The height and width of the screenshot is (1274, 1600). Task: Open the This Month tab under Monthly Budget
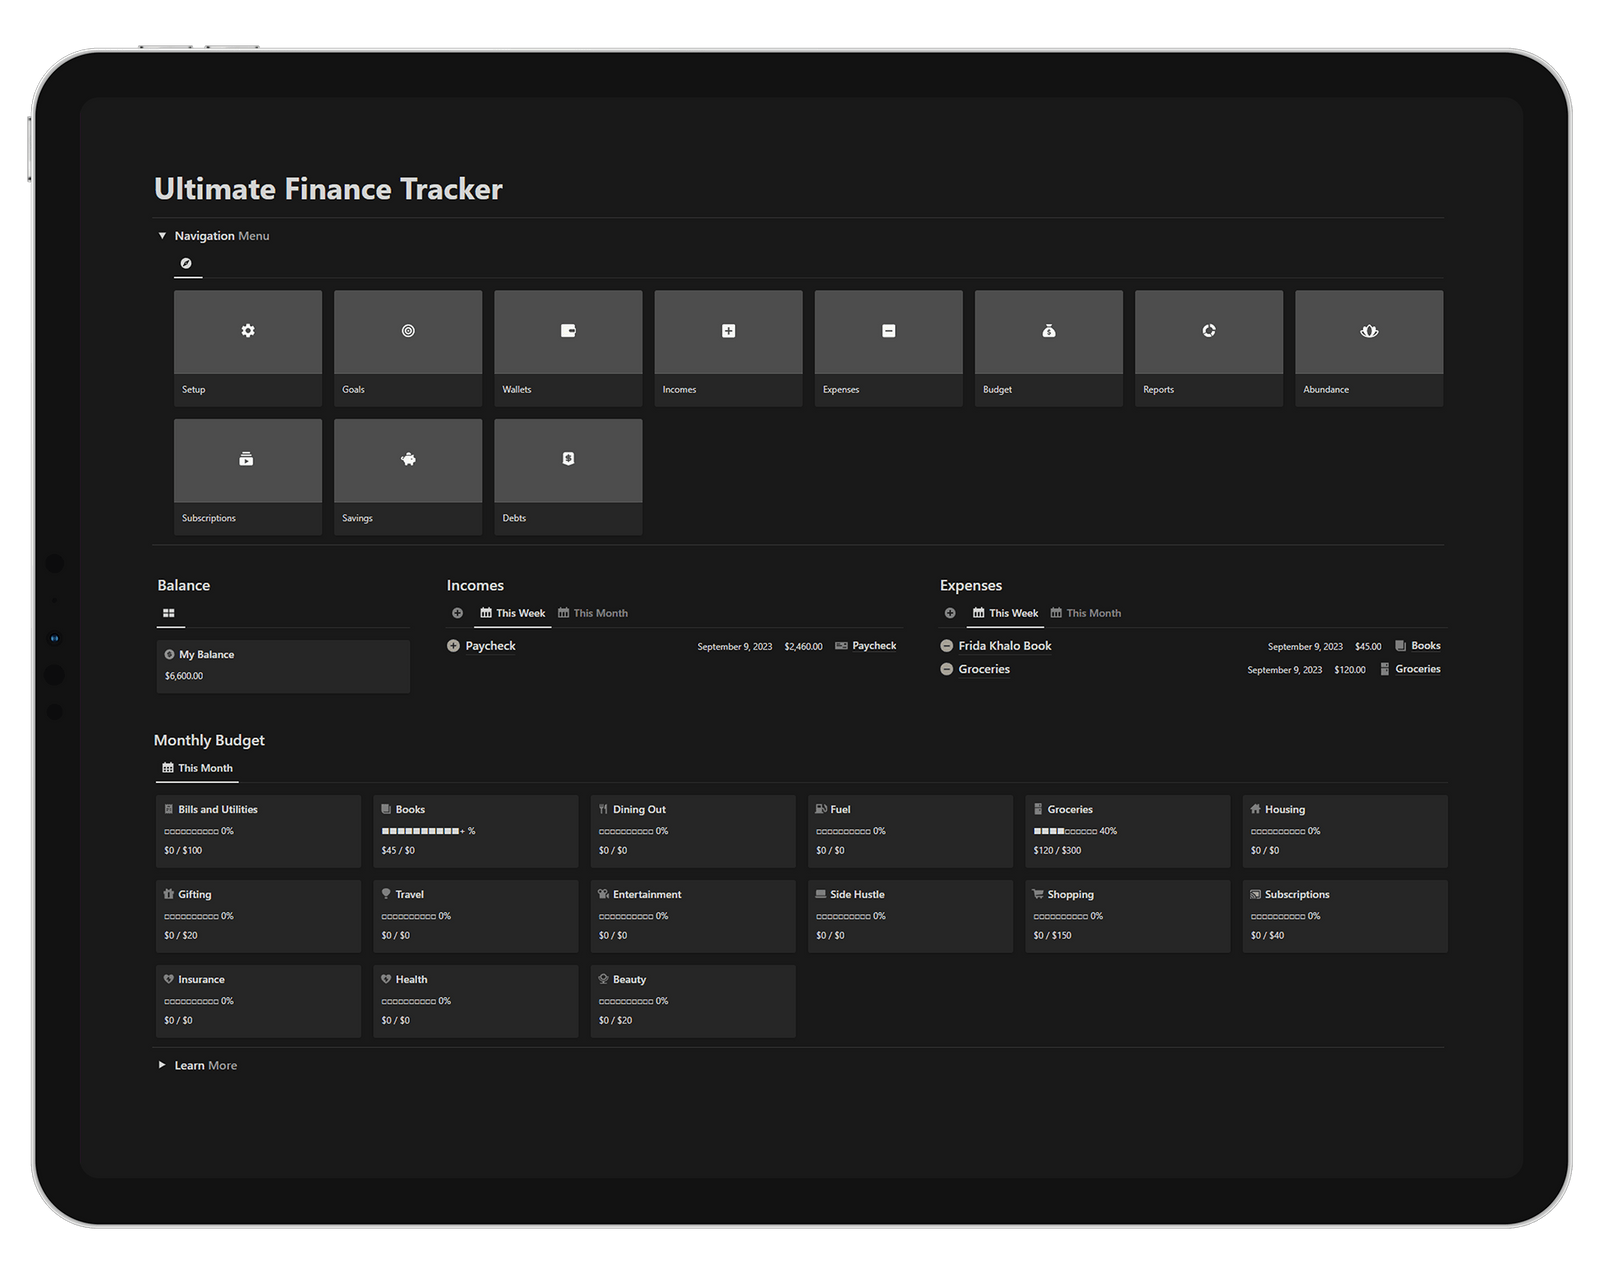coord(197,768)
